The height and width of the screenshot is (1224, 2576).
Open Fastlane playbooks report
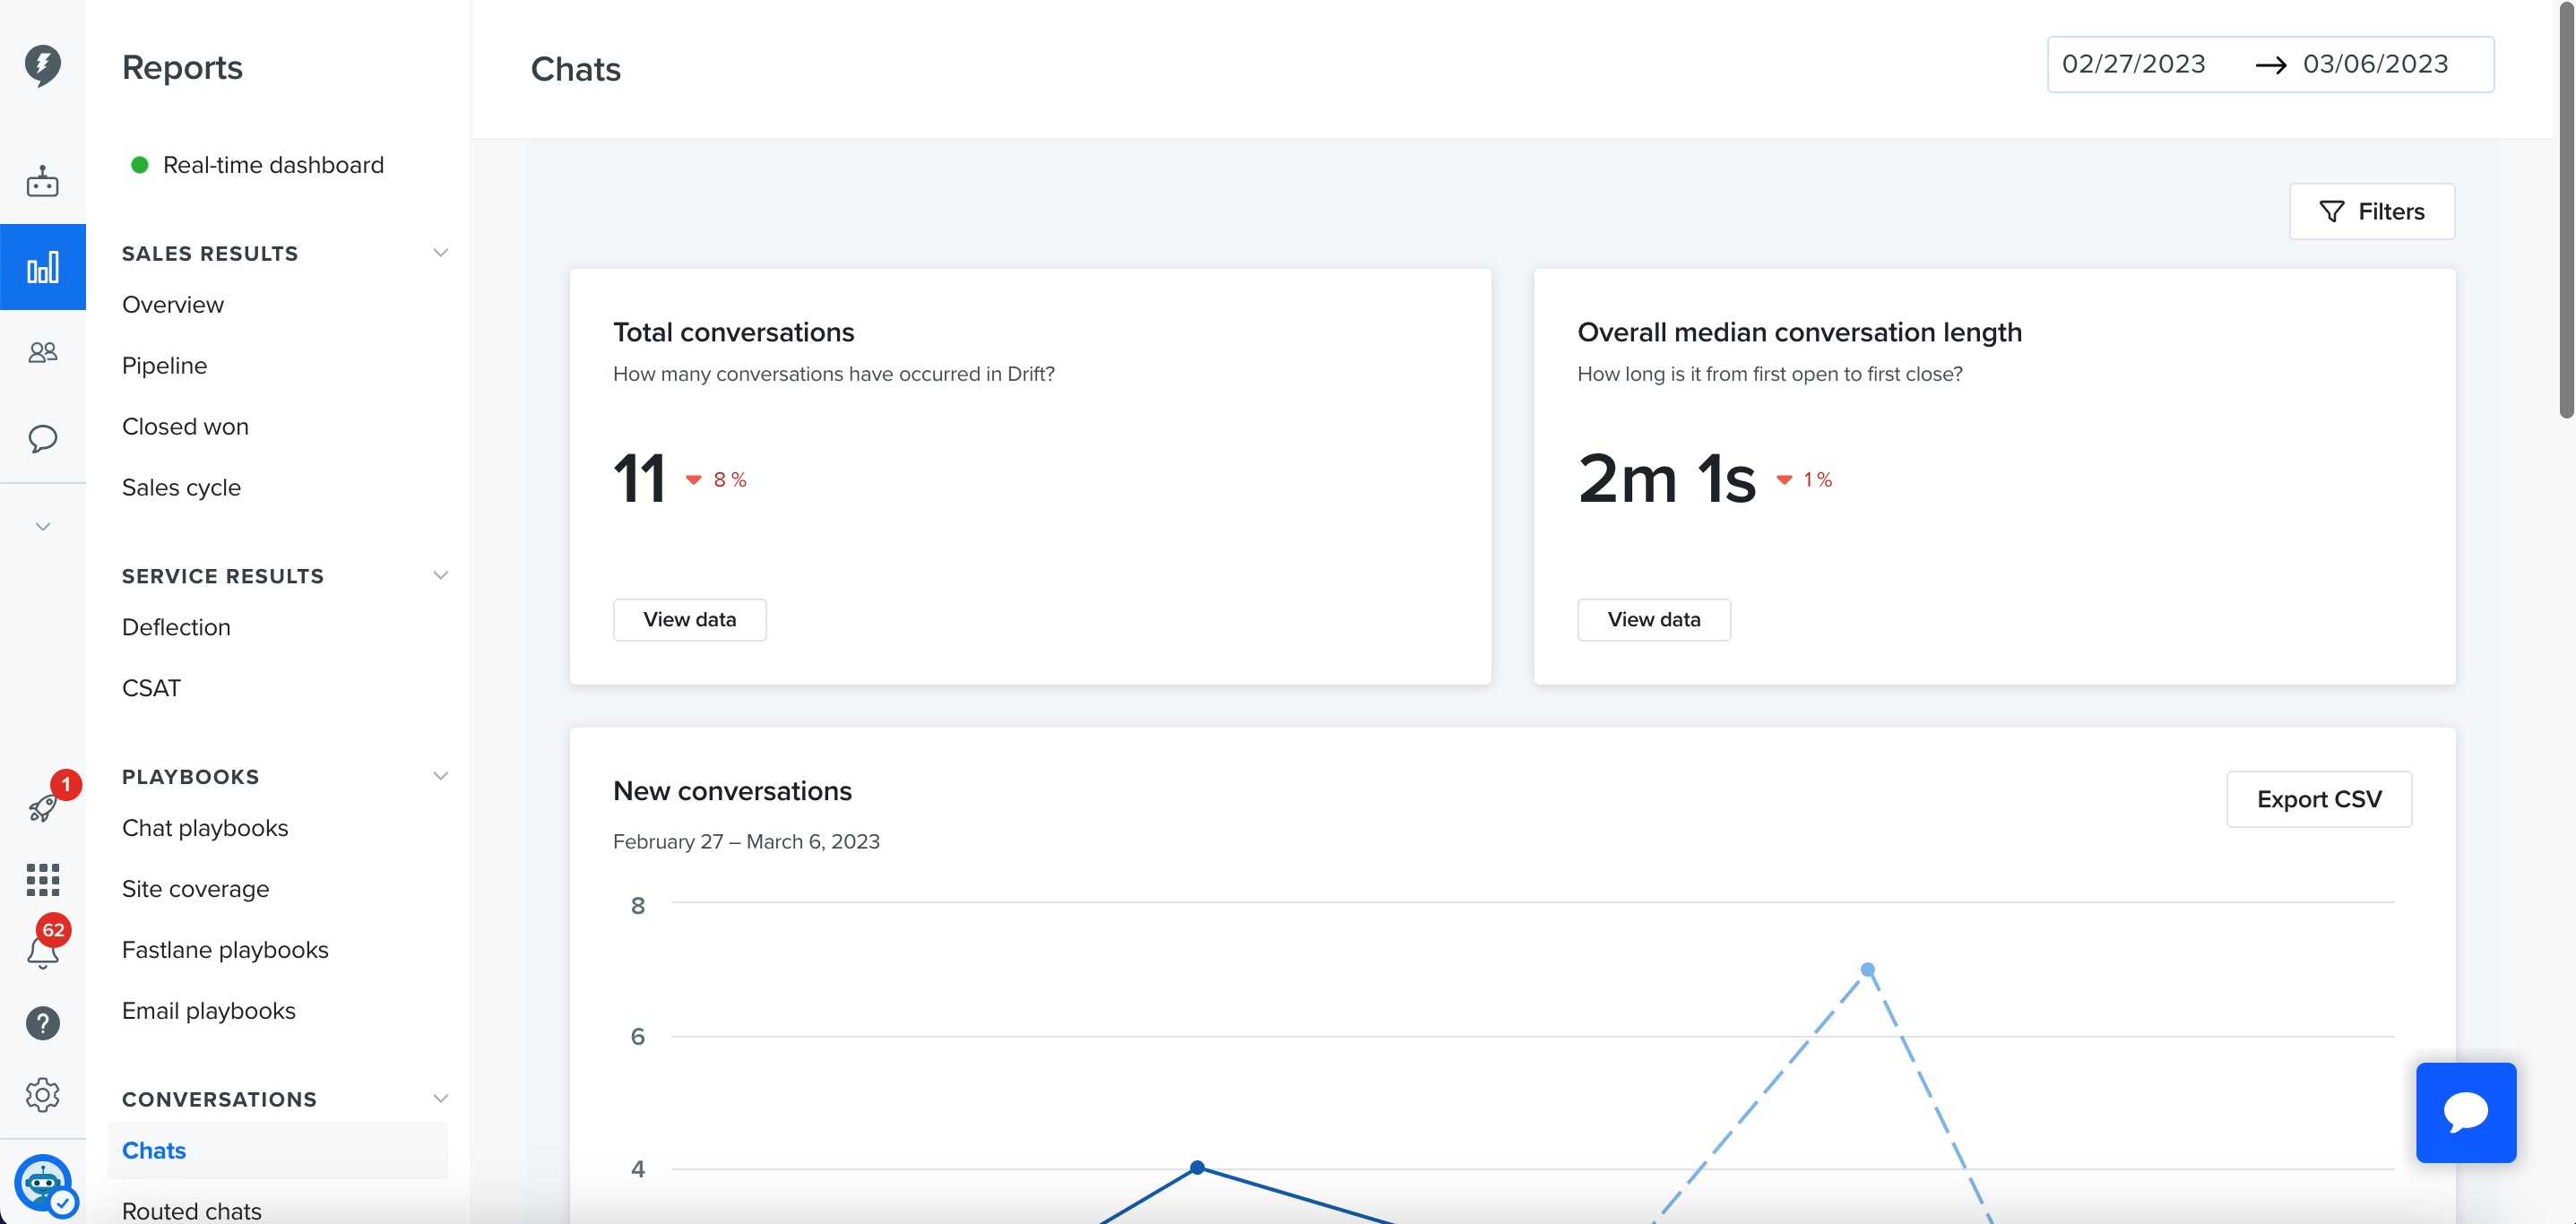pos(225,950)
